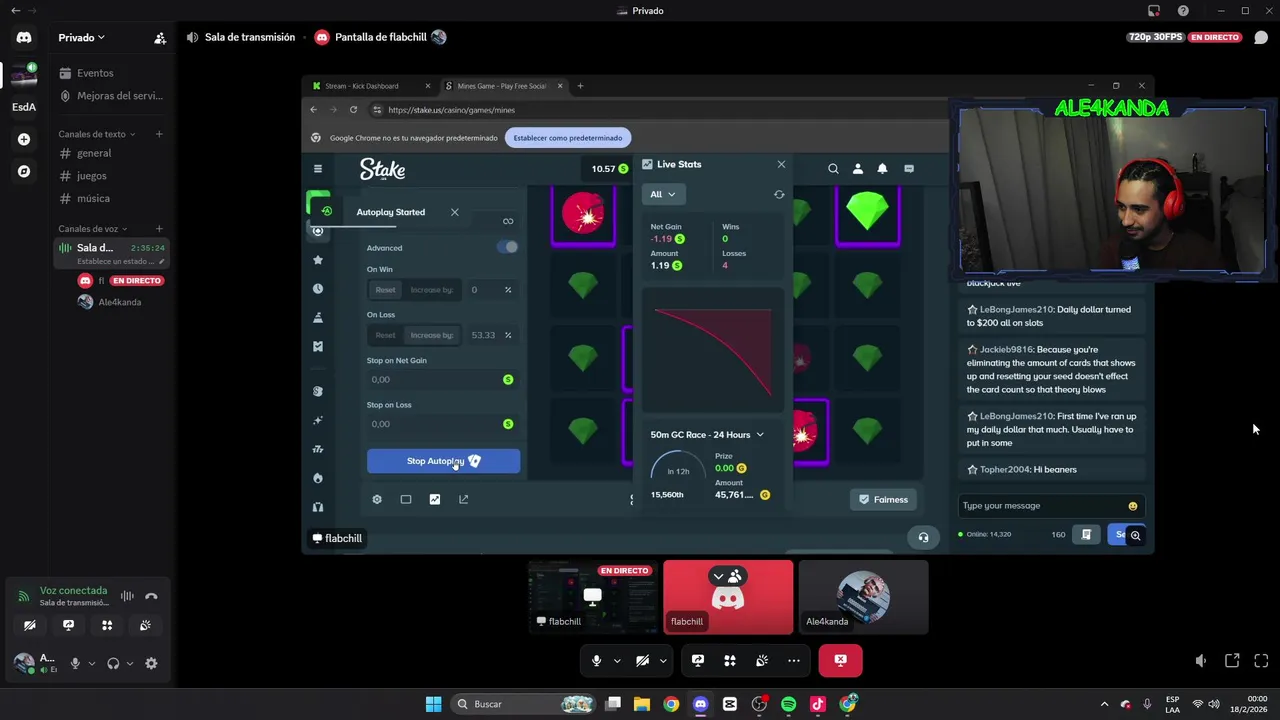
Task: Click Stop Autoplay button
Action: pos(443,461)
